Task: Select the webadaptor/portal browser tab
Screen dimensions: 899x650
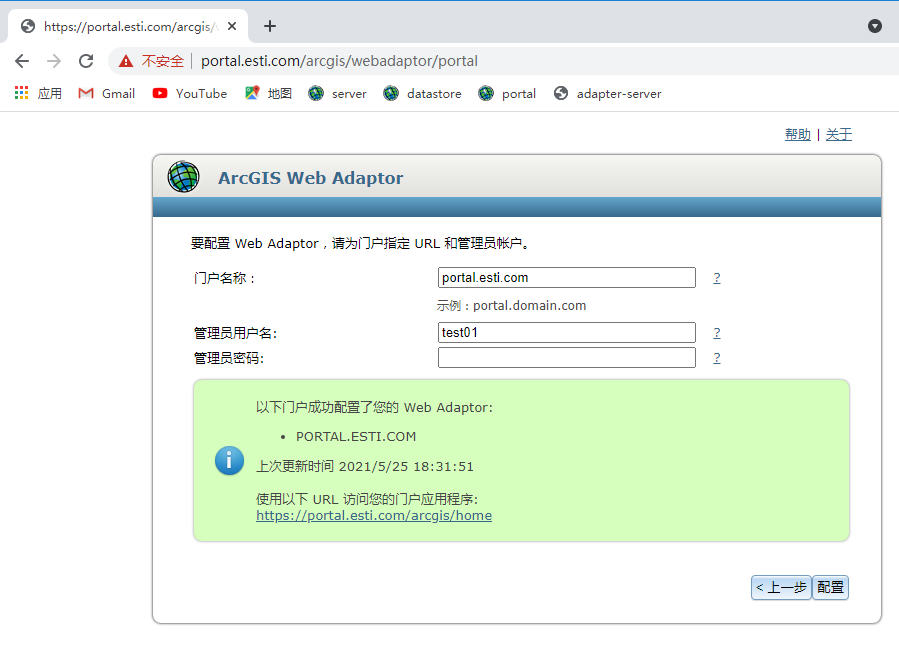Action: [x=128, y=26]
